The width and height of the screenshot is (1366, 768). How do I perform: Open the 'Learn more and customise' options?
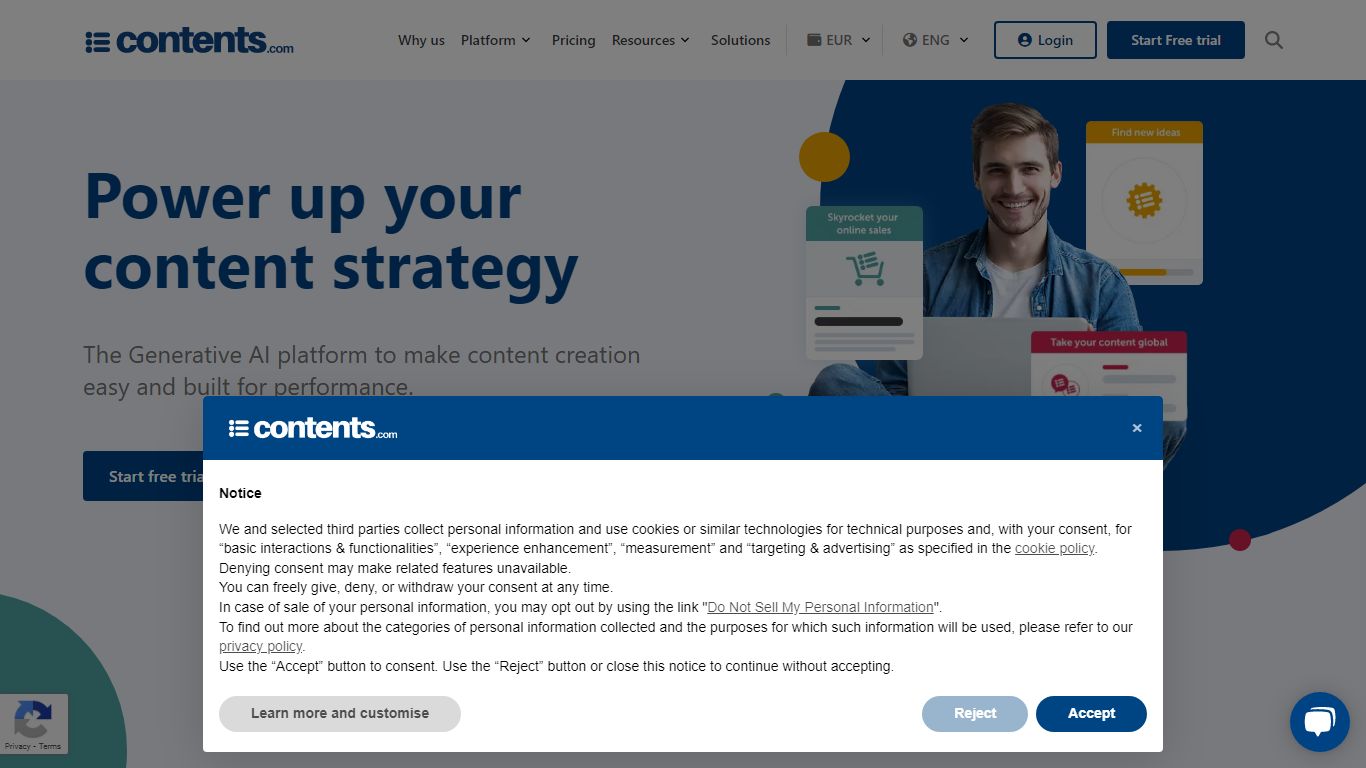click(339, 713)
